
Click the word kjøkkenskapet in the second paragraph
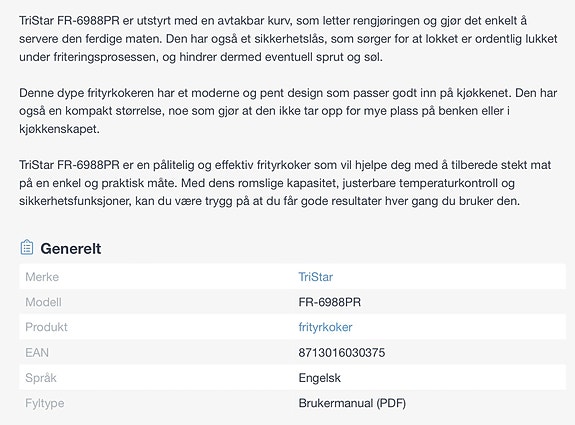pos(59,129)
